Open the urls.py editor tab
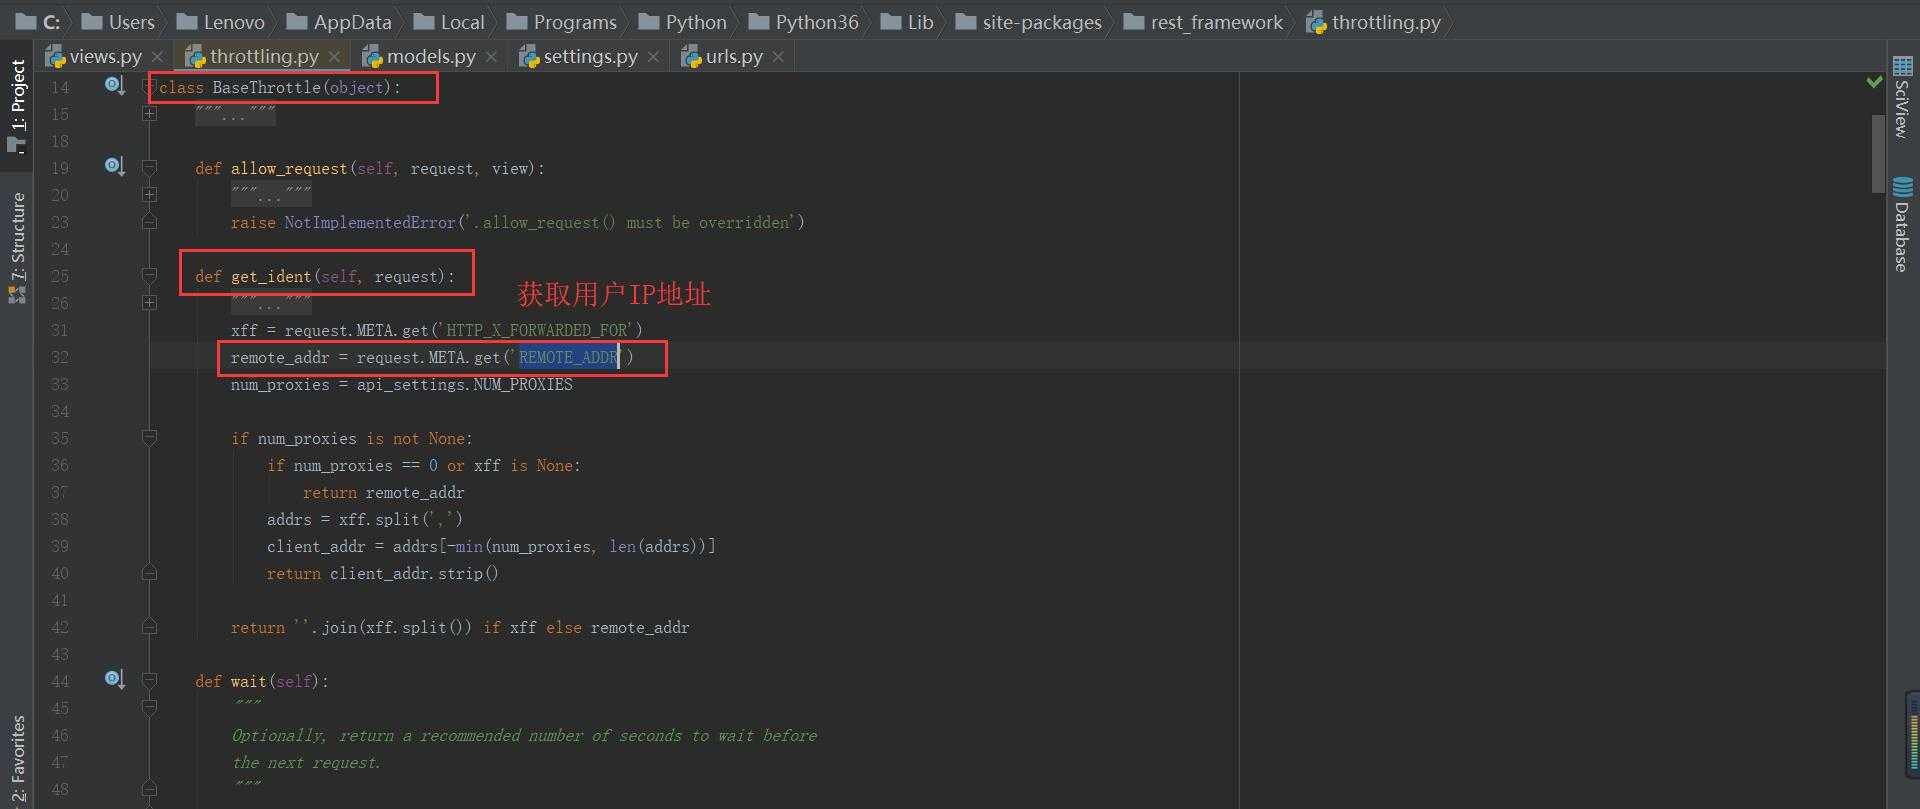The image size is (1920, 809). click(x=734, y=56)
